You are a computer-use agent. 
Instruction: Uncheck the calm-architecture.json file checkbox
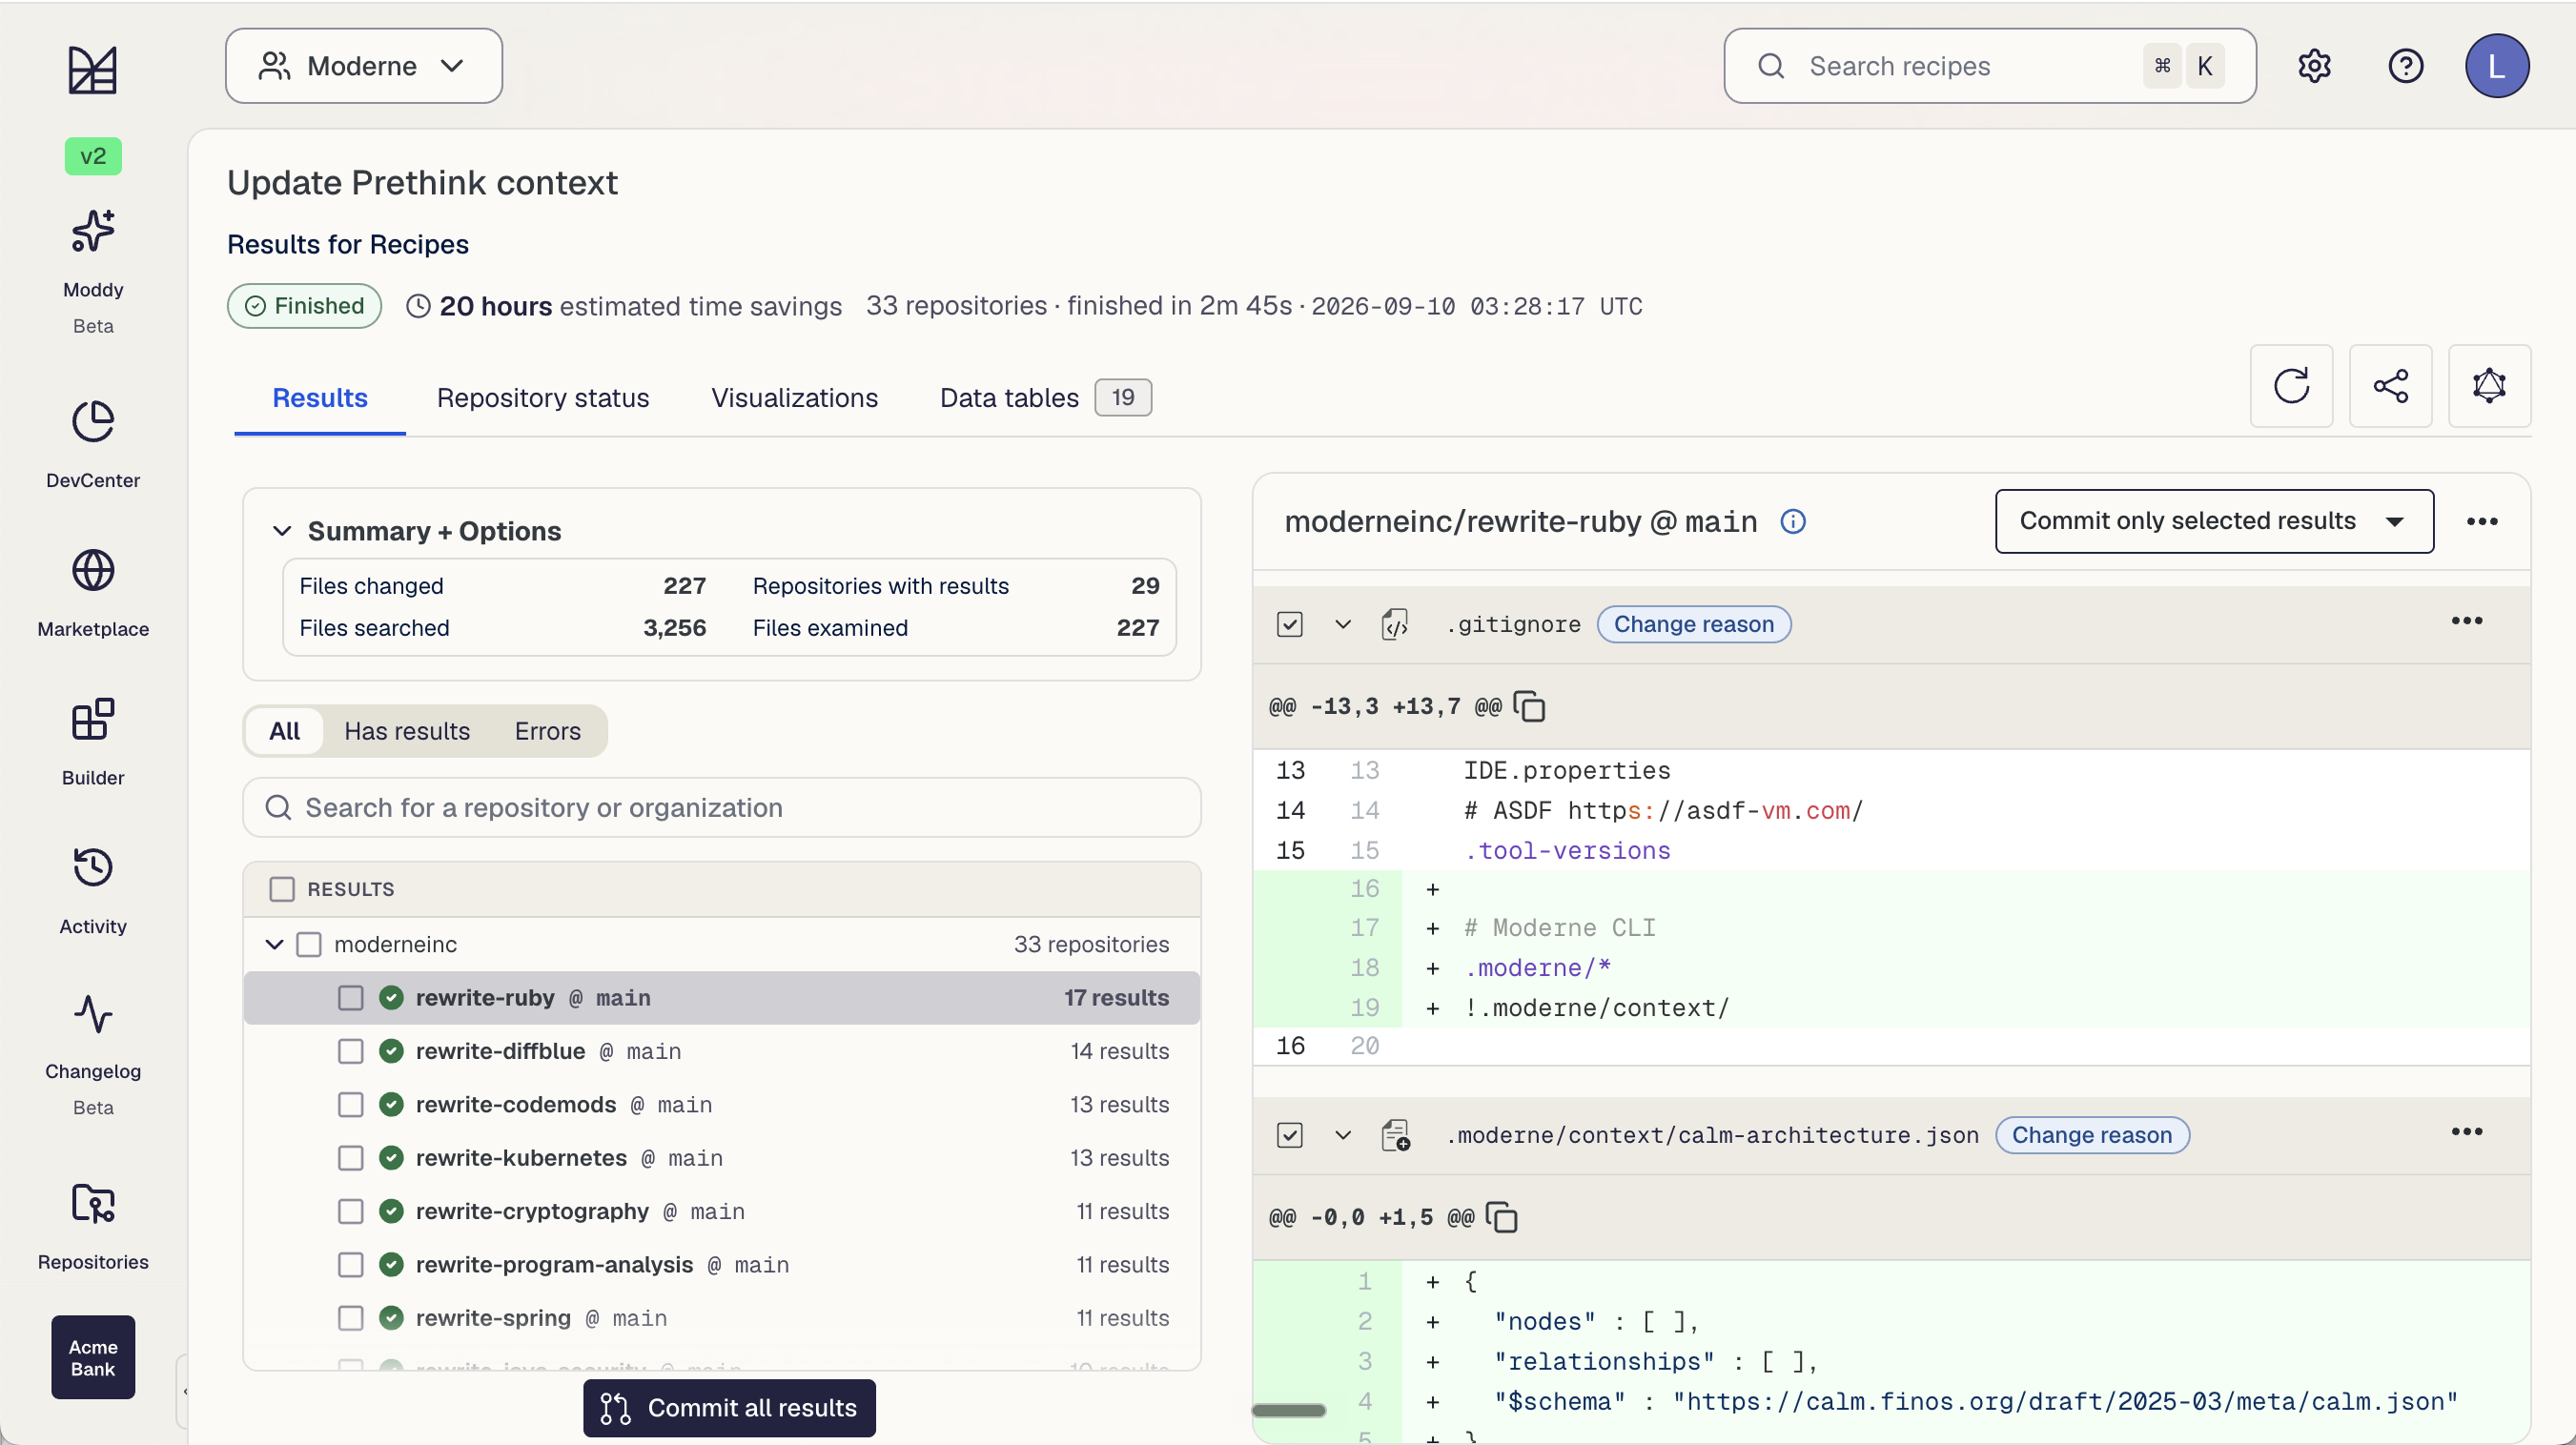pyautogui.click(x=1289, y=1136)
